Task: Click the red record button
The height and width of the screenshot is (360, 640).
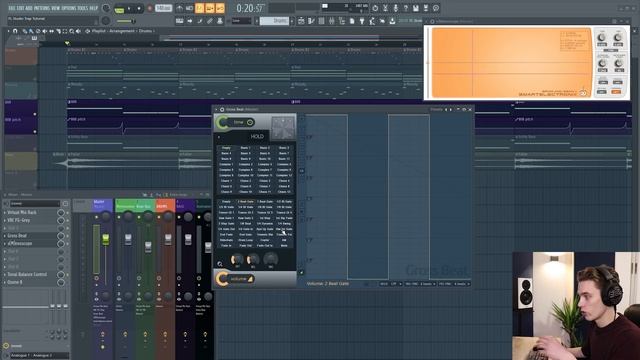Action: [x=149, y=9]
